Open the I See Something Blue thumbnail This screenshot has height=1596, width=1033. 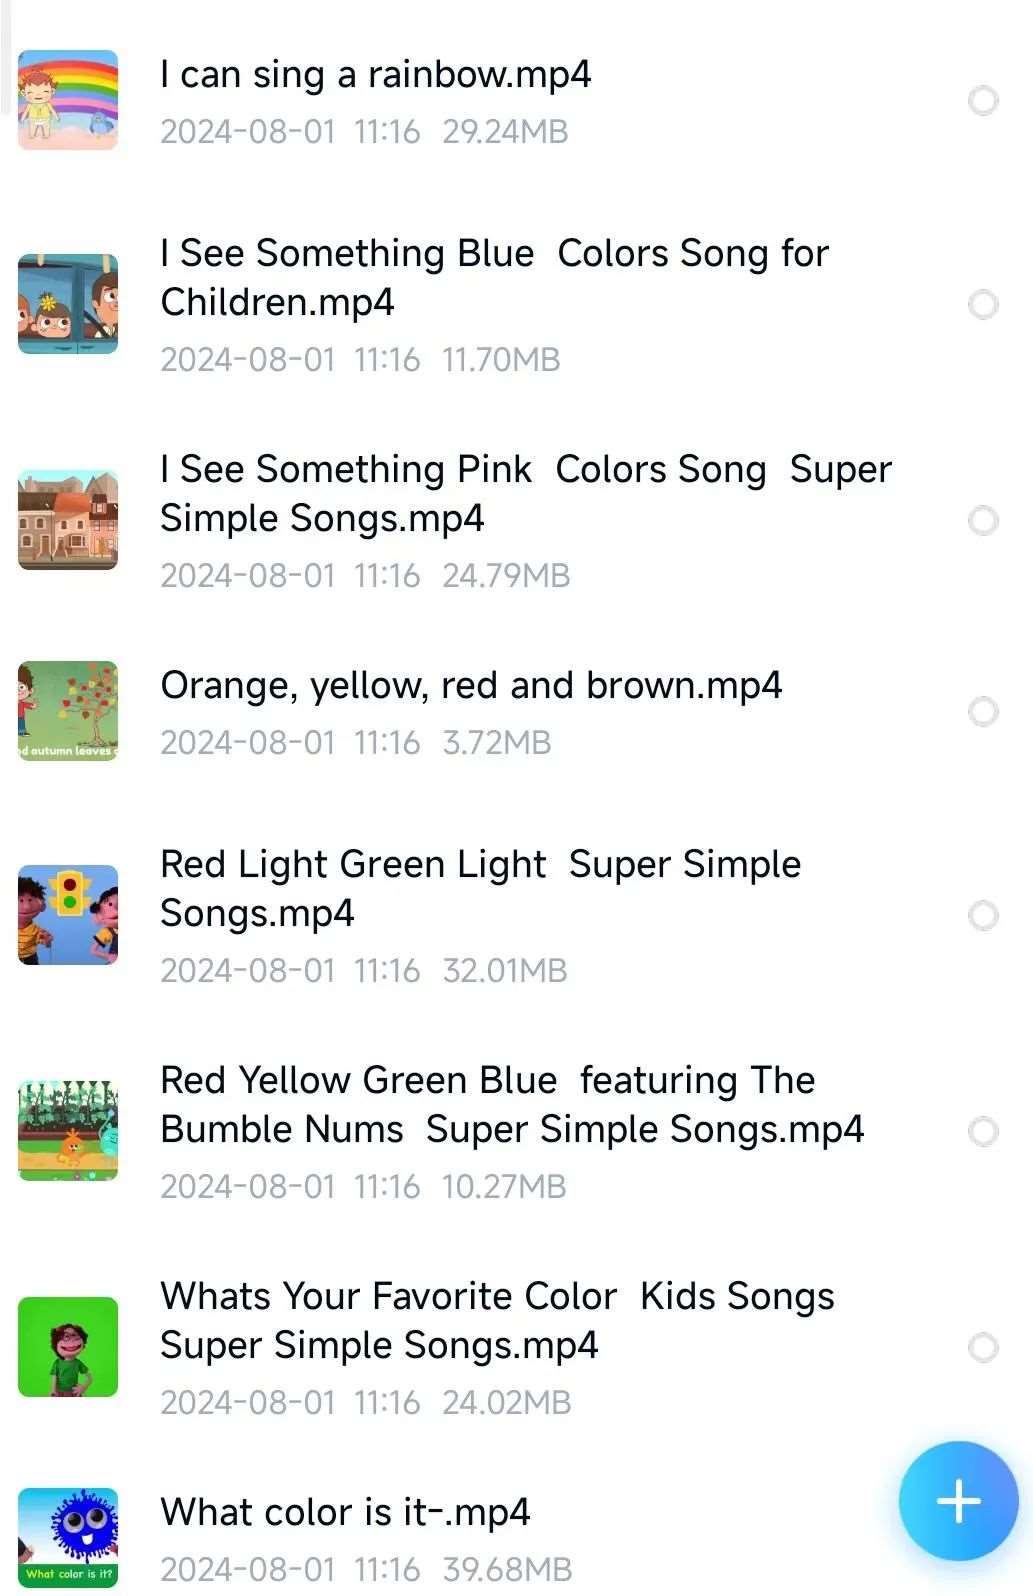(x=68, y=304)
